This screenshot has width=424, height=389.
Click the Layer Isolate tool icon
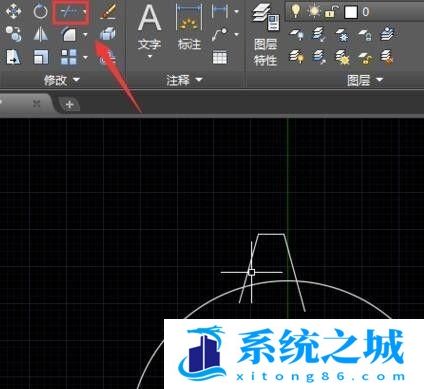point(319,34)
